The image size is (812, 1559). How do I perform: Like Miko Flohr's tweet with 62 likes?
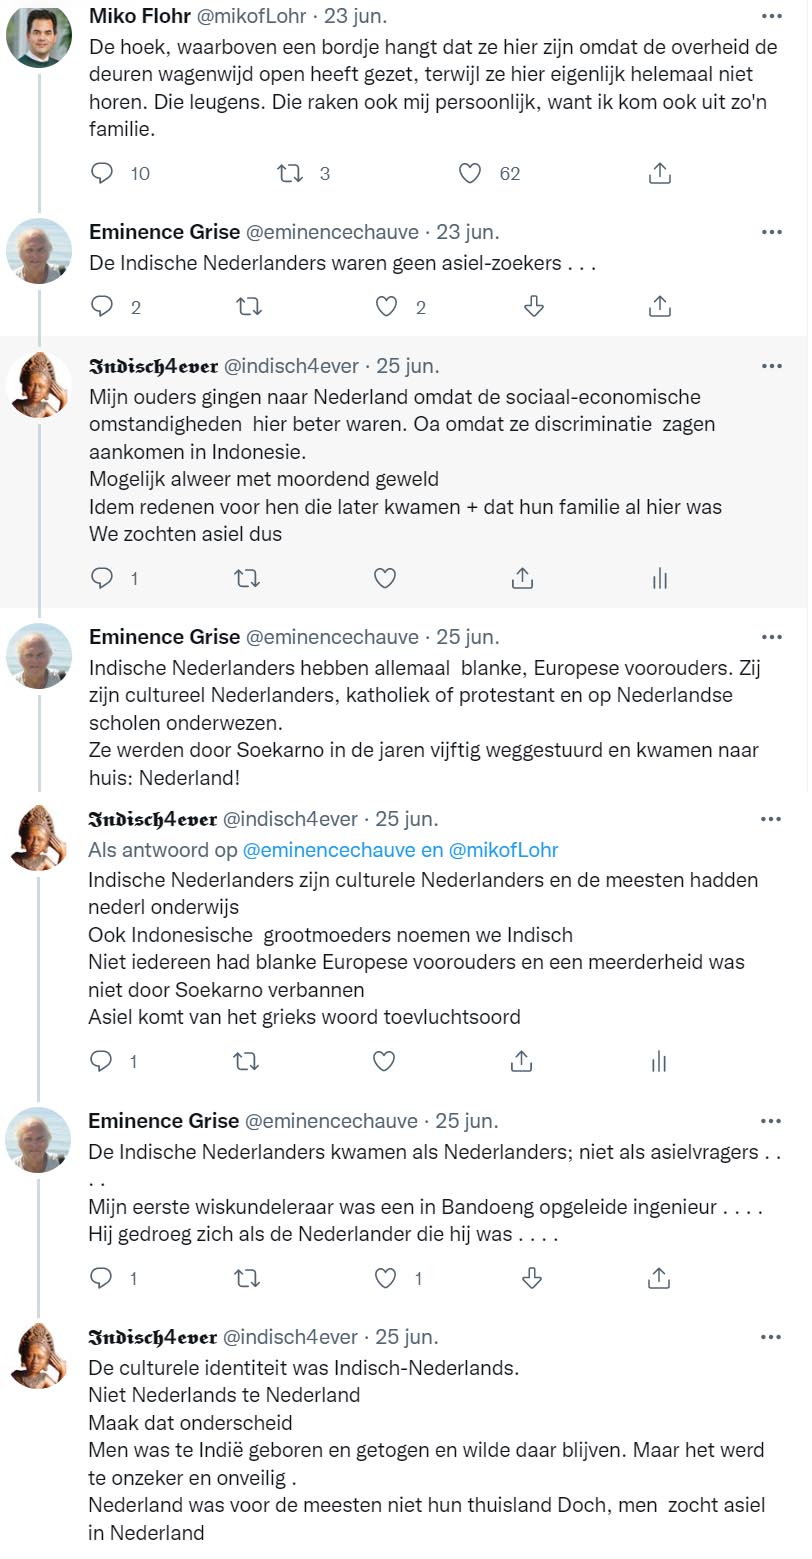[470, 173]
